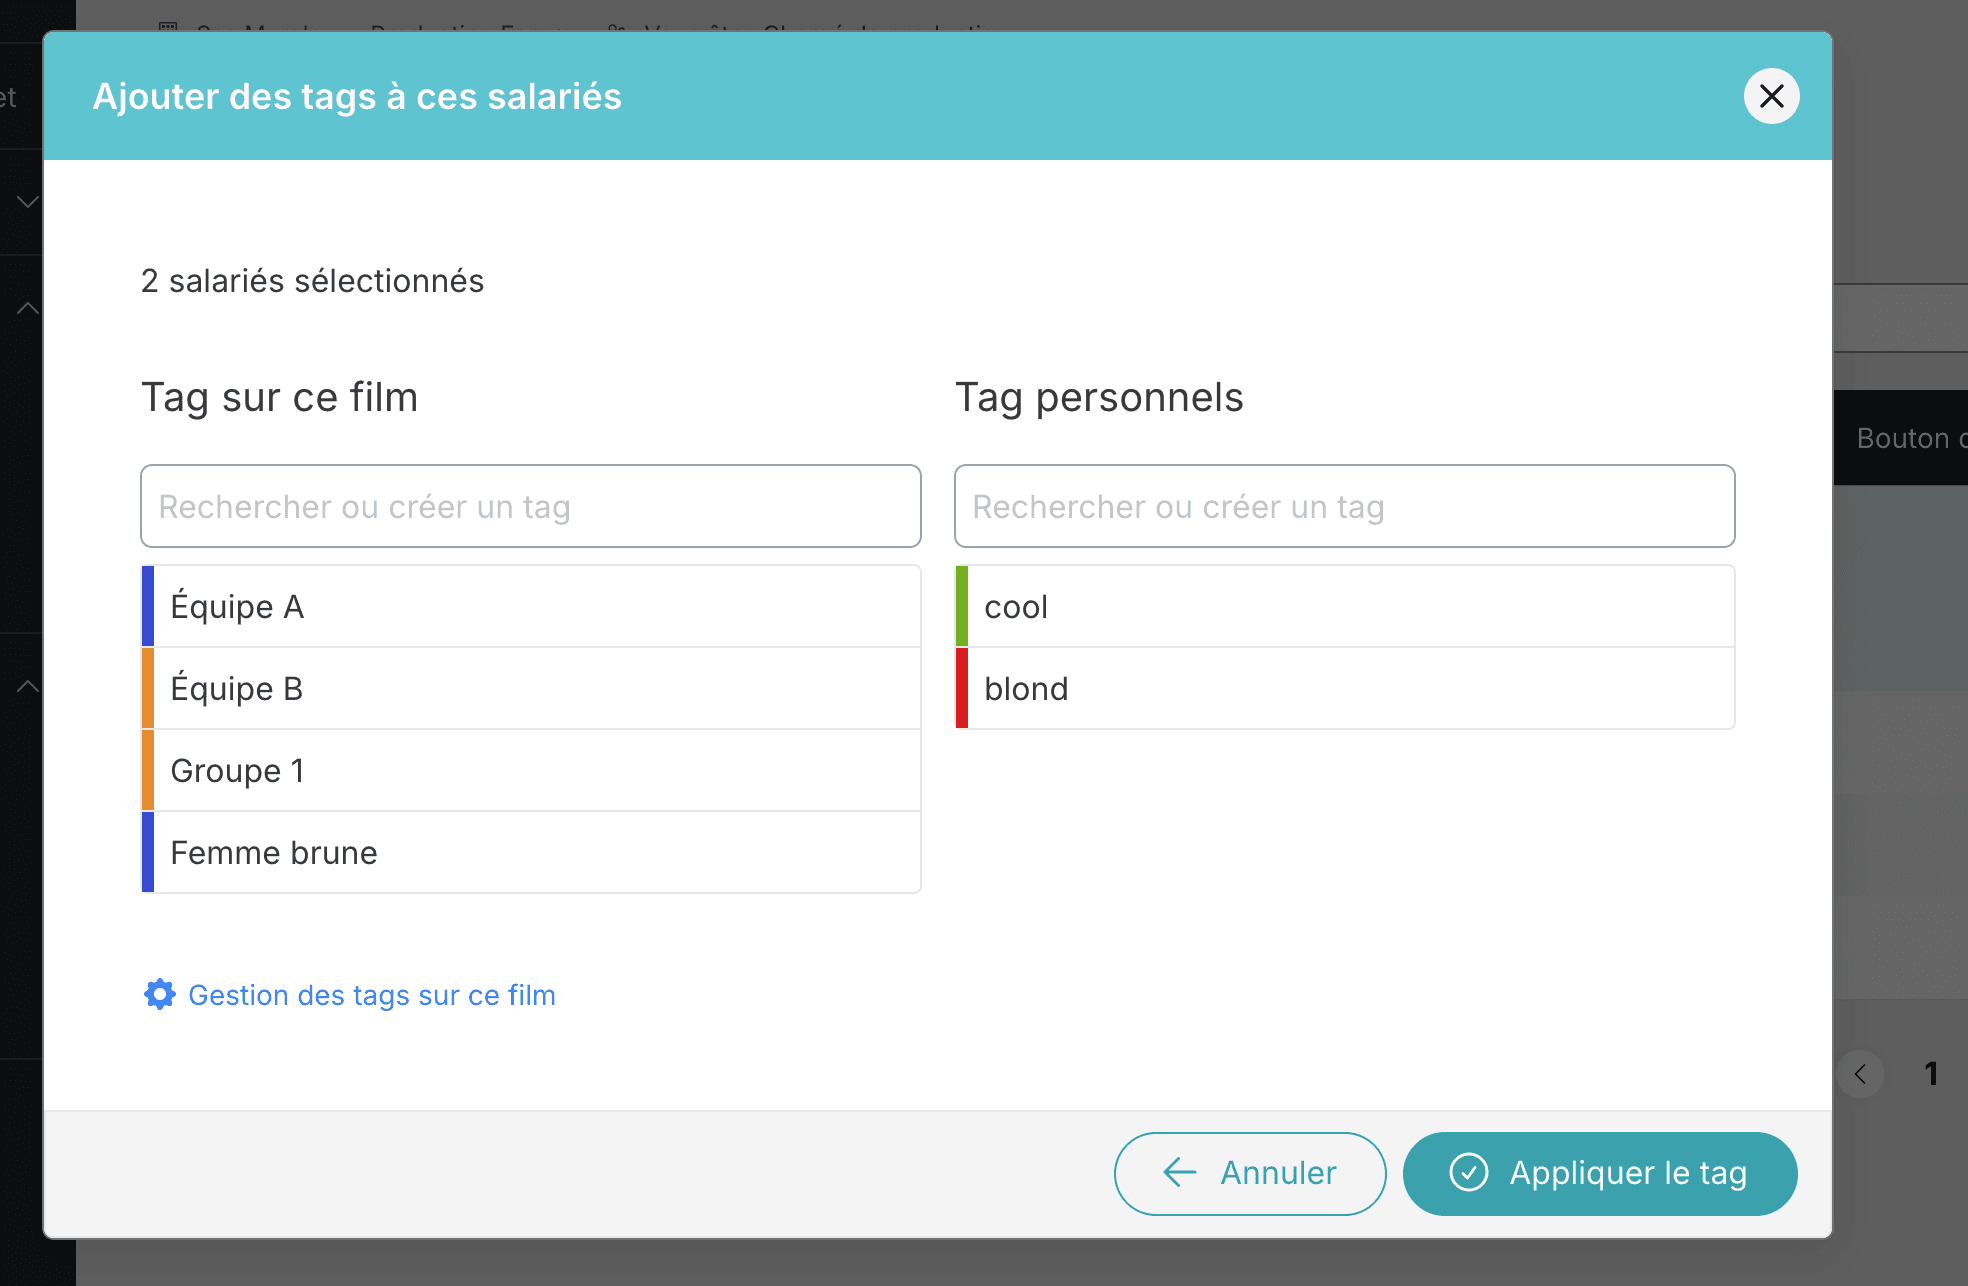Click the checkmark icon in Appliquer le tag
The width and height of the screenshot is (1968, 1286).
tap(1469, 1172)
